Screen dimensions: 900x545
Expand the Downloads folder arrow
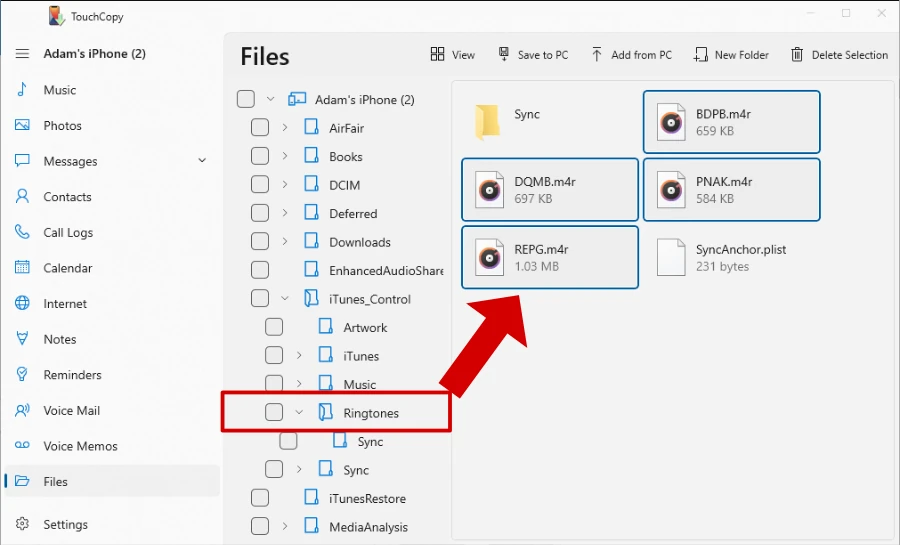point(285,242)
